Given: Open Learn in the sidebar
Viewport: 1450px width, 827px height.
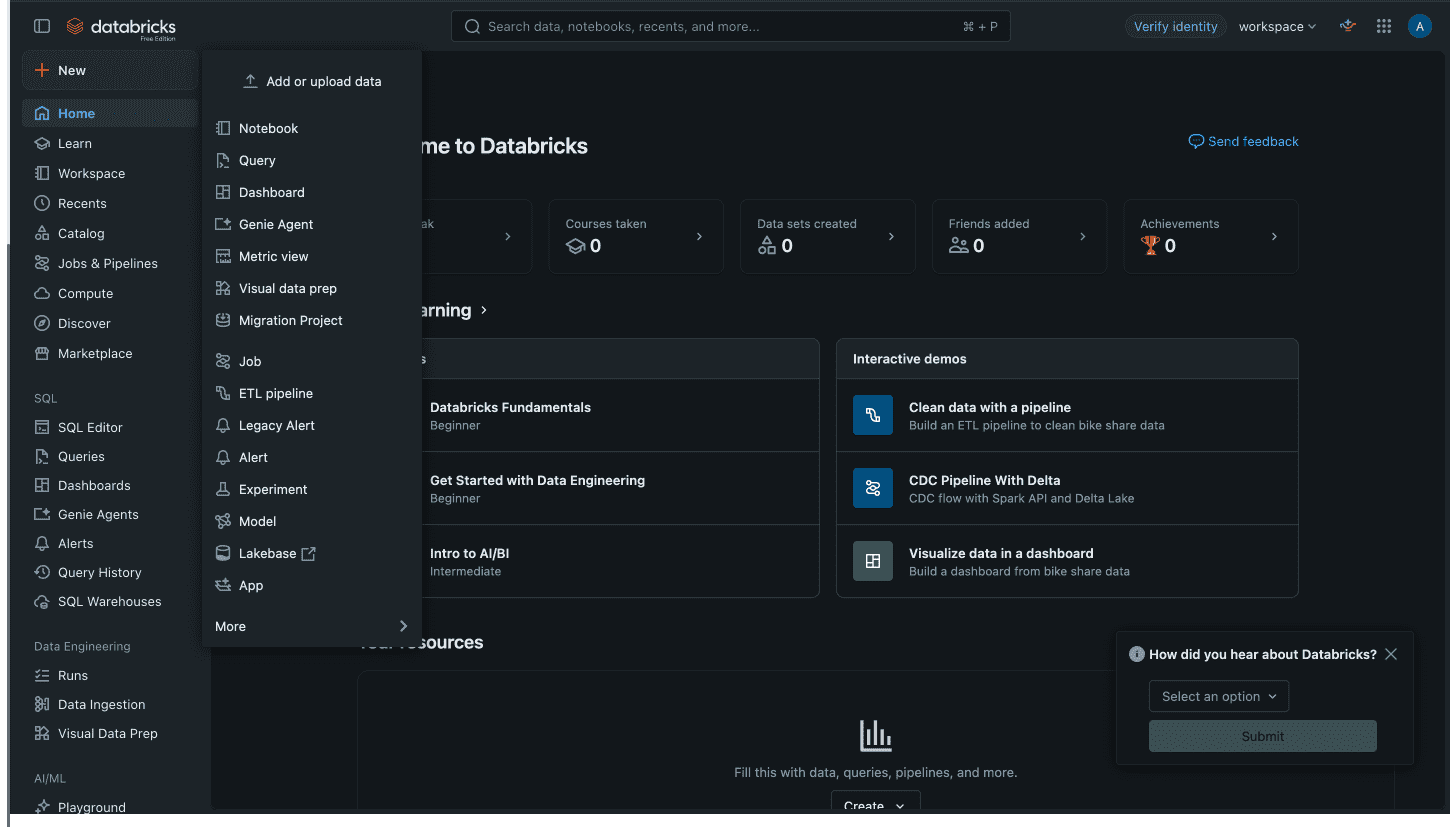Looking at the screenshot, I should click(110, 143).
